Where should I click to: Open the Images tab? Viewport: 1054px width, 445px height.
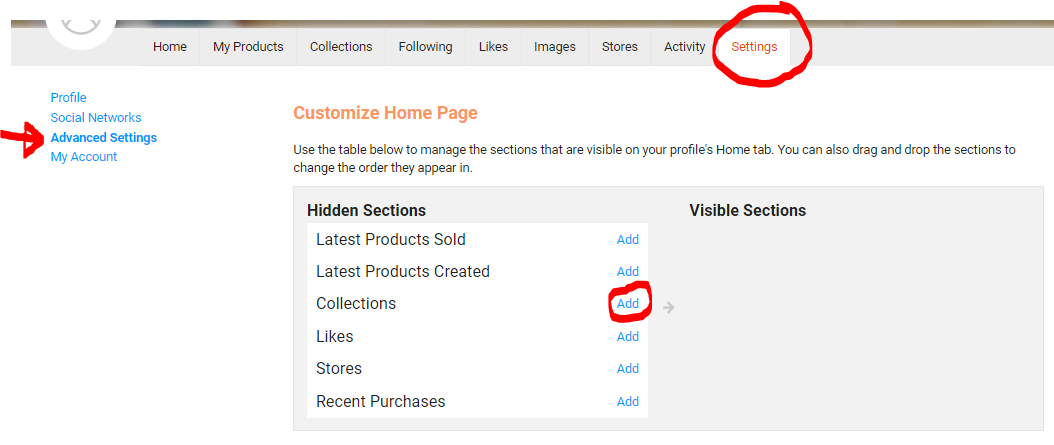(555, 47)
